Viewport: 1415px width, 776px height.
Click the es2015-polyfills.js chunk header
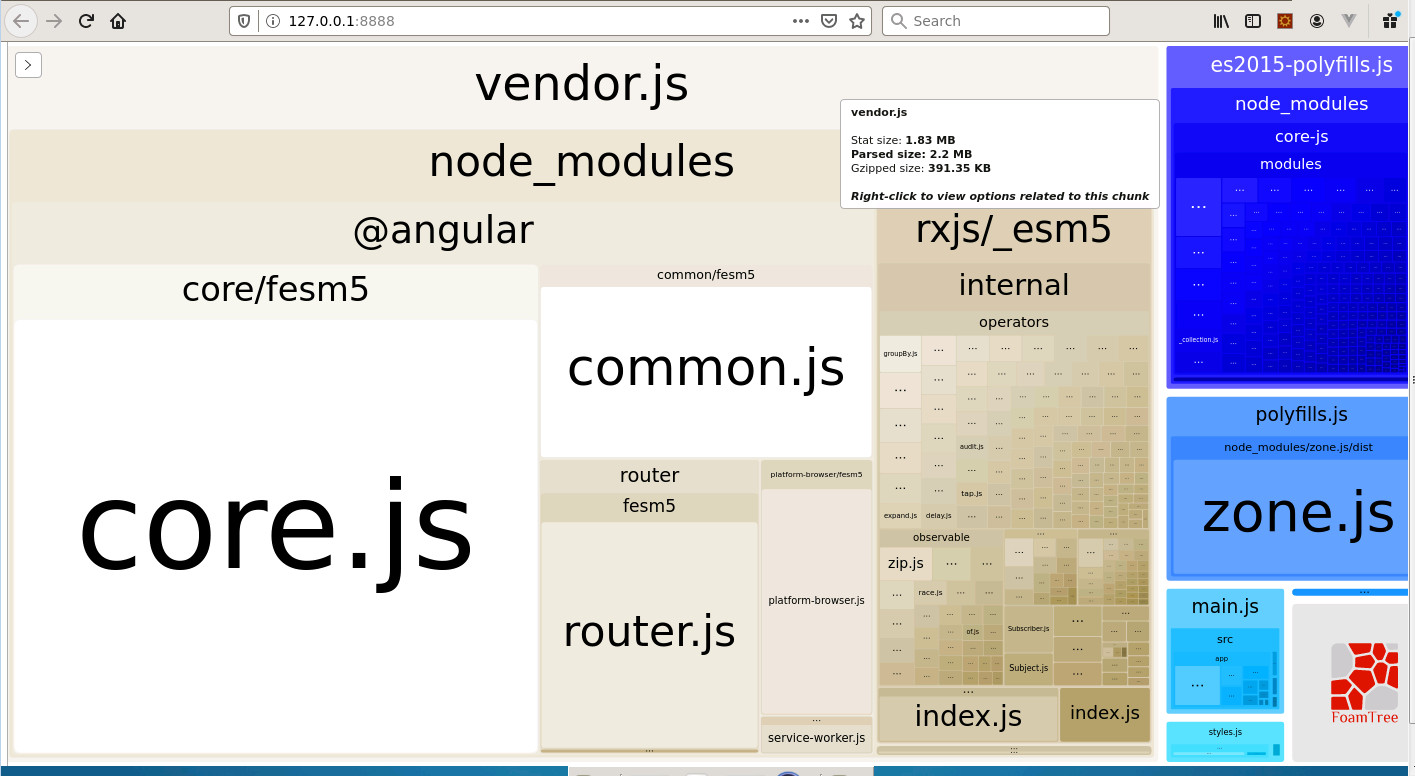1300,65
